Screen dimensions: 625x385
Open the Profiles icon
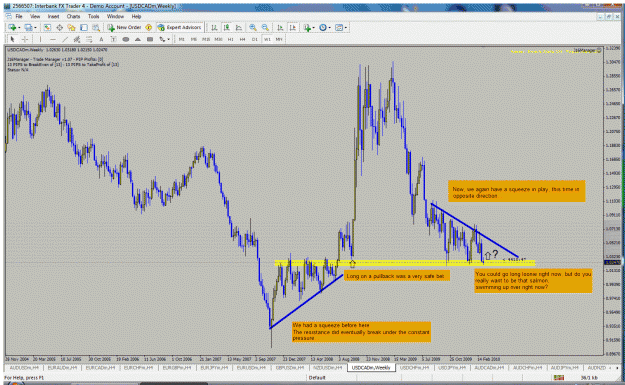(28, 28)
